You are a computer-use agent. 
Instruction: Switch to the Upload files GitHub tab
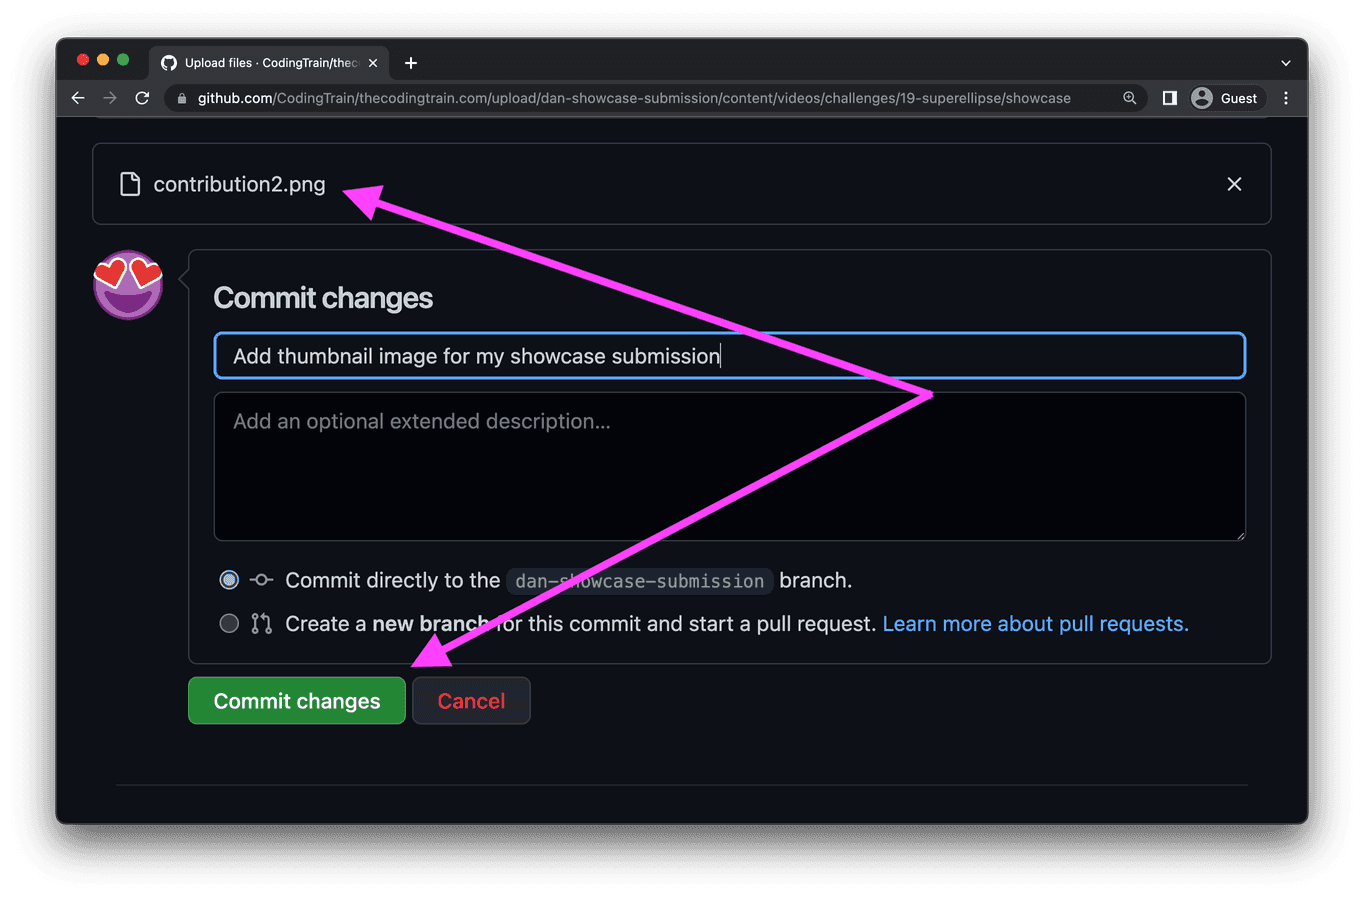[x=262, y=63]
